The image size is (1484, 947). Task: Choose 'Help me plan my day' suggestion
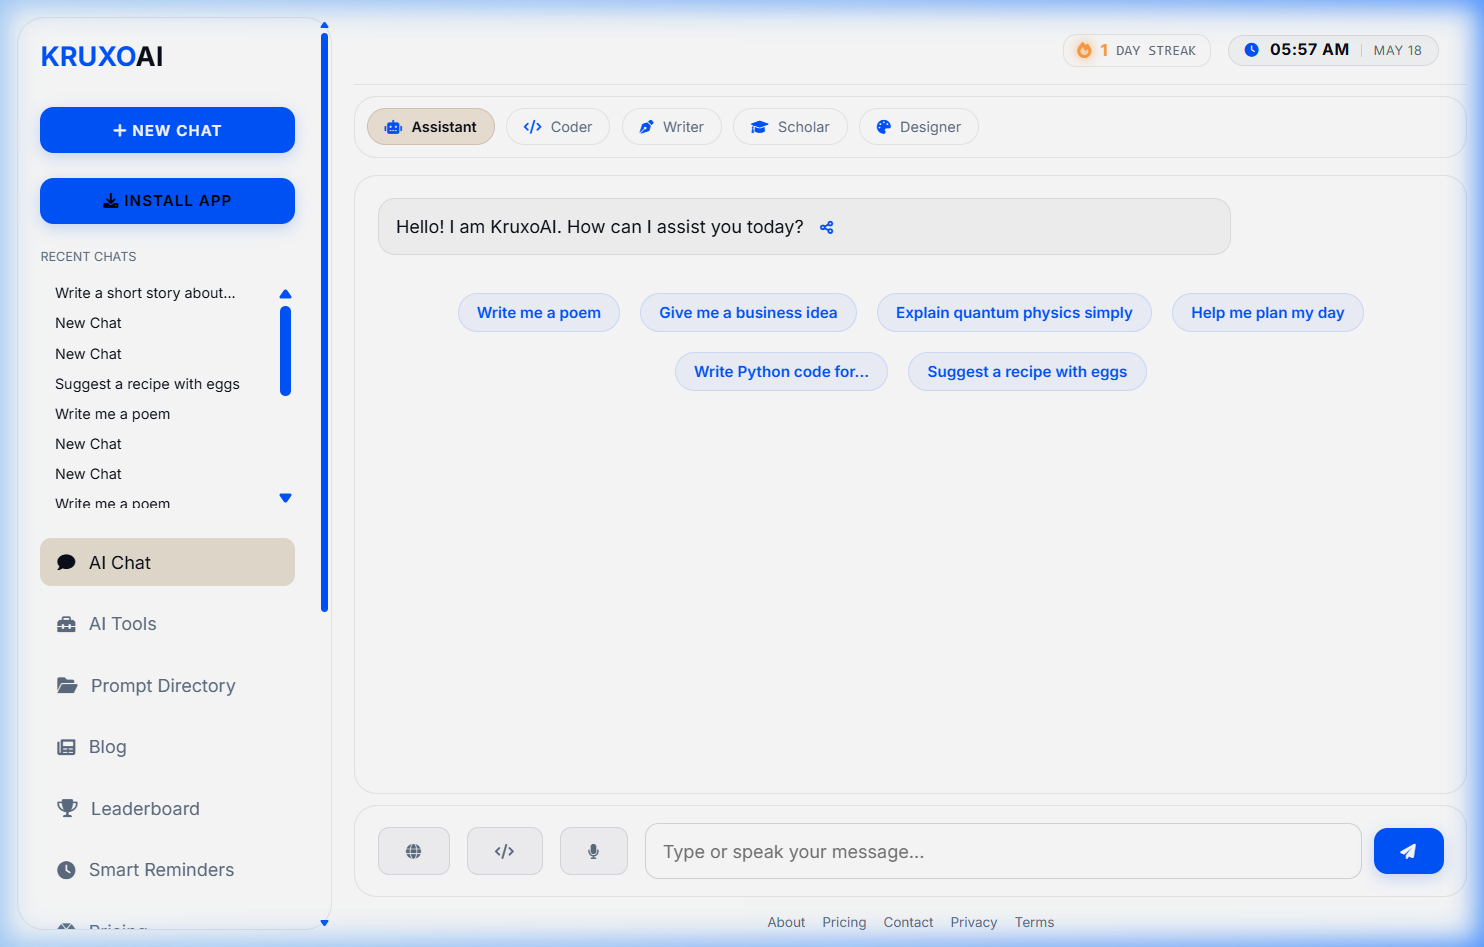[1267, 313]
